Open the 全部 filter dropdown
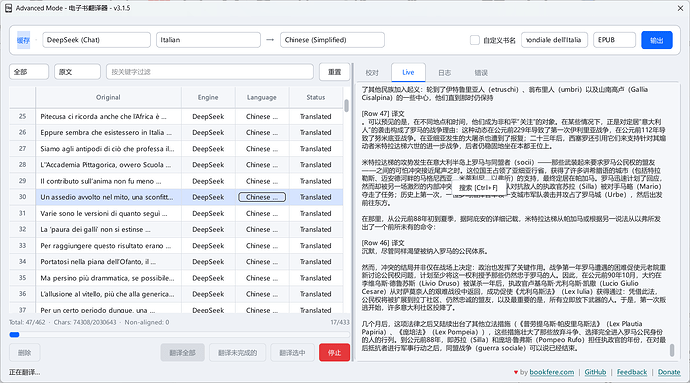This screenshot has width=690, height=383. click(29, 72)
